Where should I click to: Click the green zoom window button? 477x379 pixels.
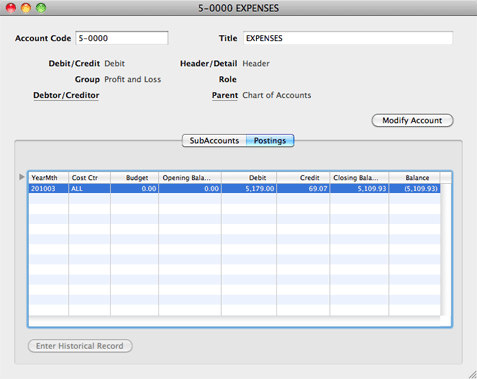[x=41, y=8]
